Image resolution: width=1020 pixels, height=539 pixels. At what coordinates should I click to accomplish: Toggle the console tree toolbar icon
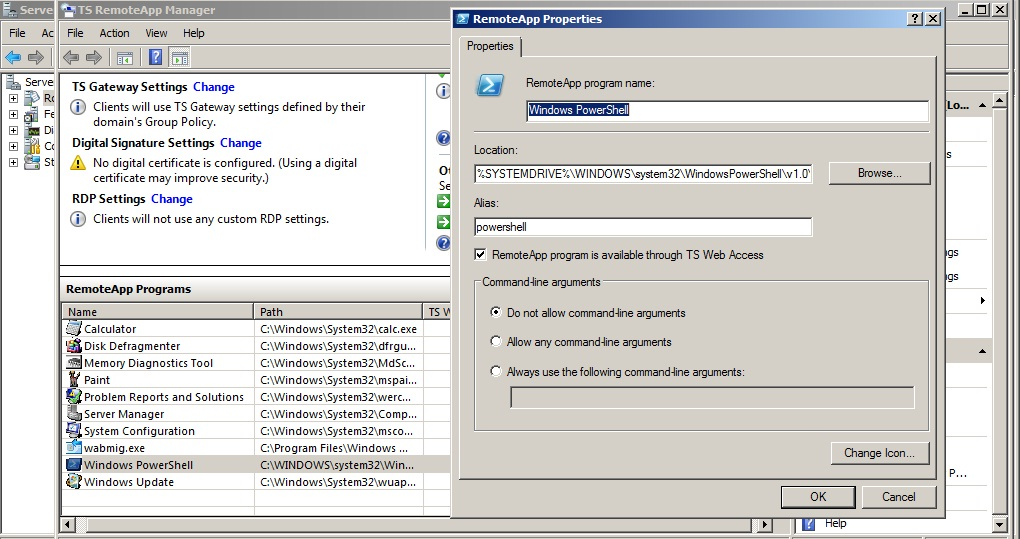pos(125,58)
